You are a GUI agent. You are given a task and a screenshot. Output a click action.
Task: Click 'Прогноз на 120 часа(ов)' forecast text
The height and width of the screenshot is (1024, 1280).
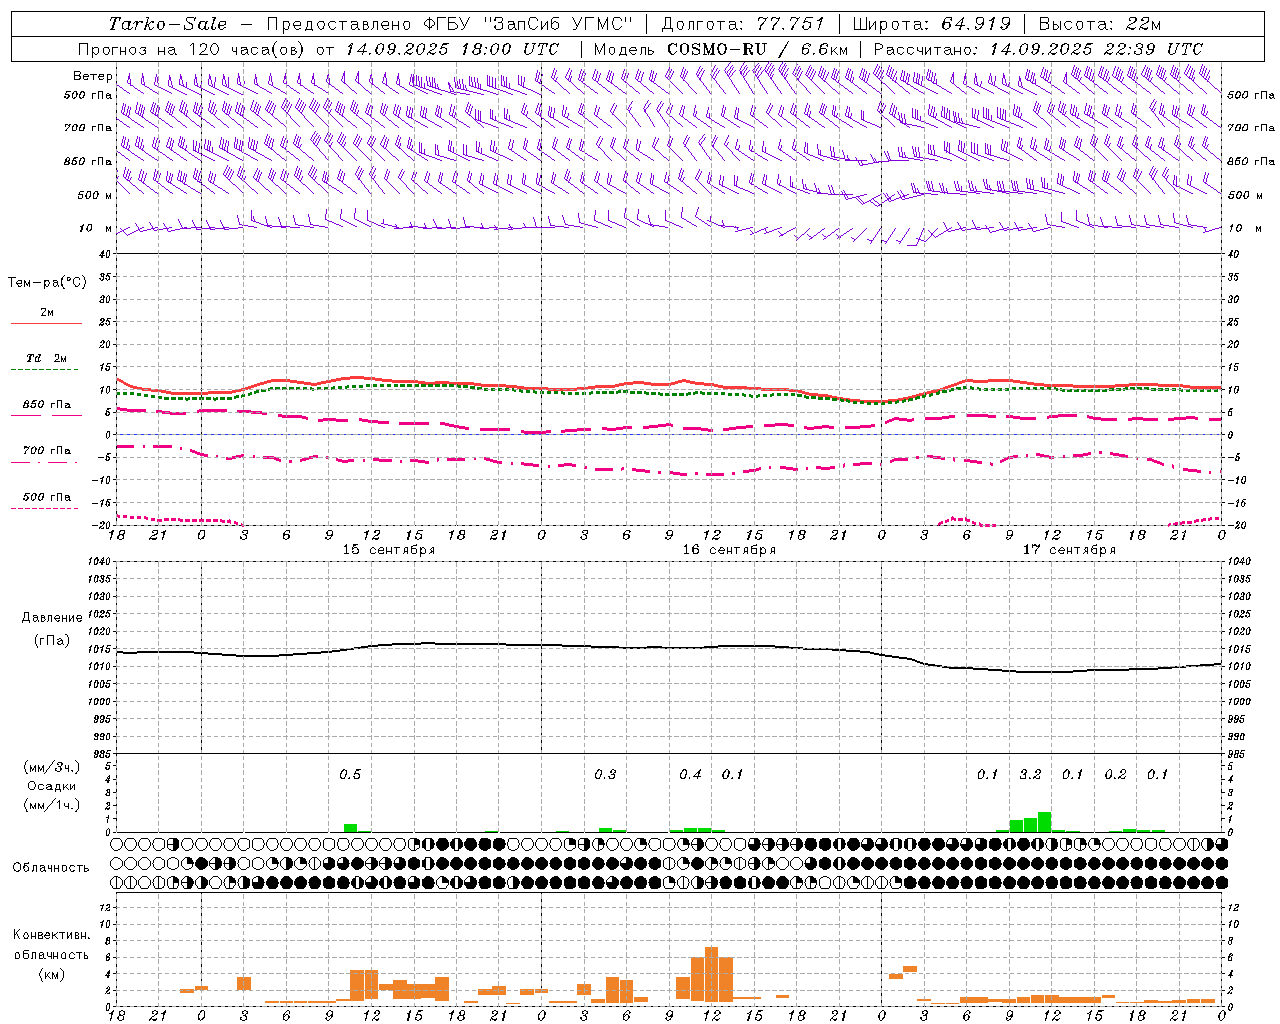192,49
